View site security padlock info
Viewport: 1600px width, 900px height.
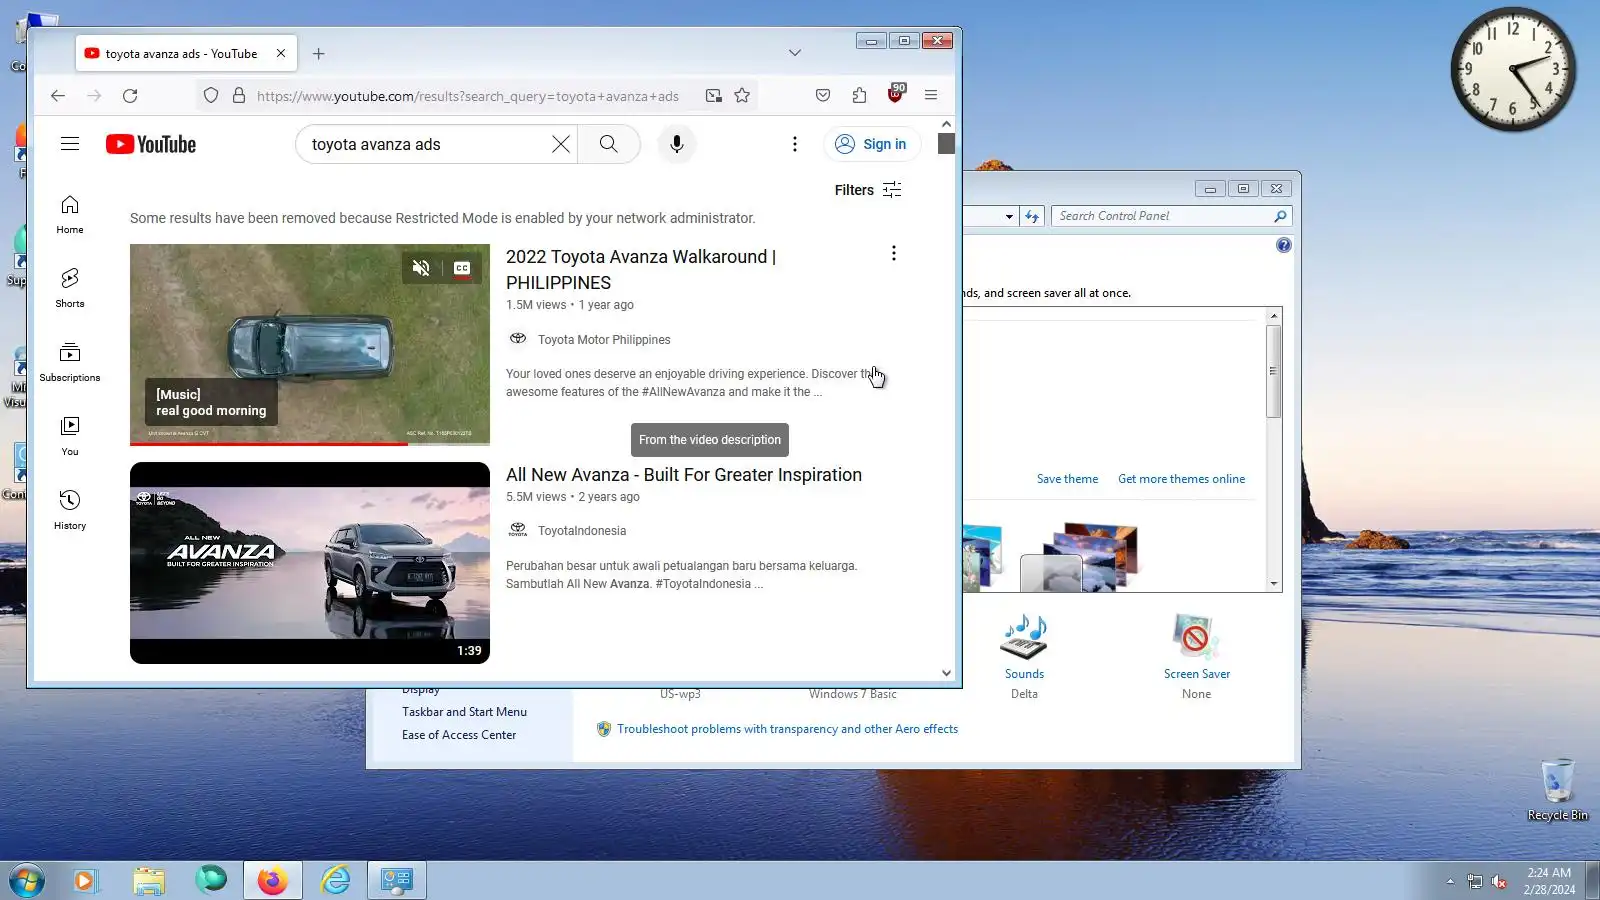click(239, 96)
